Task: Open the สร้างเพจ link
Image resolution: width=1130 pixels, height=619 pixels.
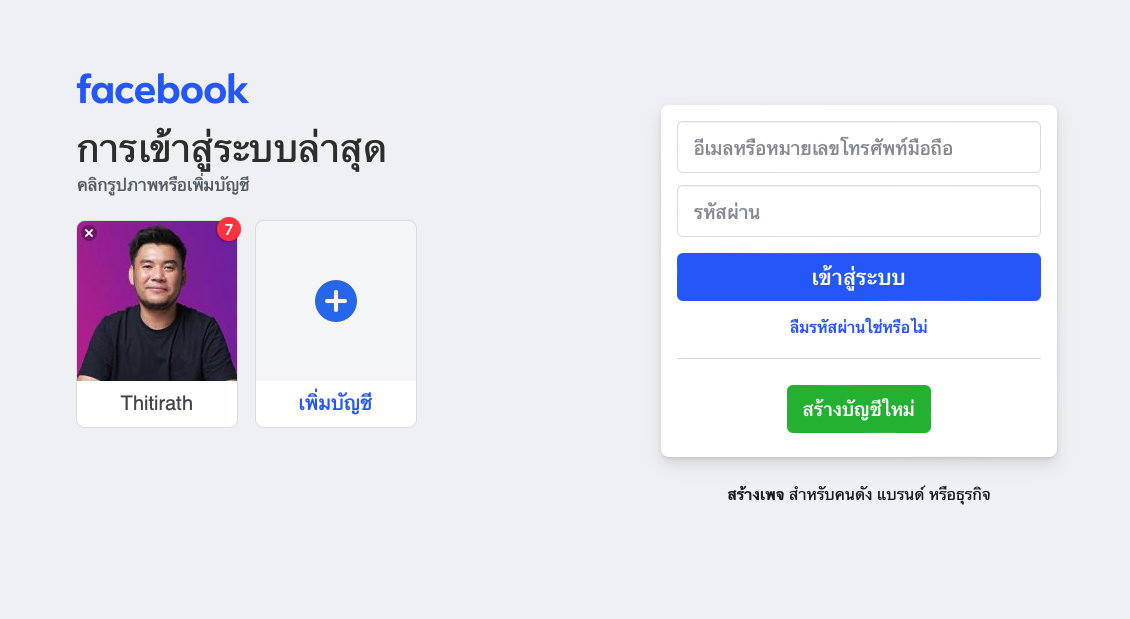Action: point(755,495)
